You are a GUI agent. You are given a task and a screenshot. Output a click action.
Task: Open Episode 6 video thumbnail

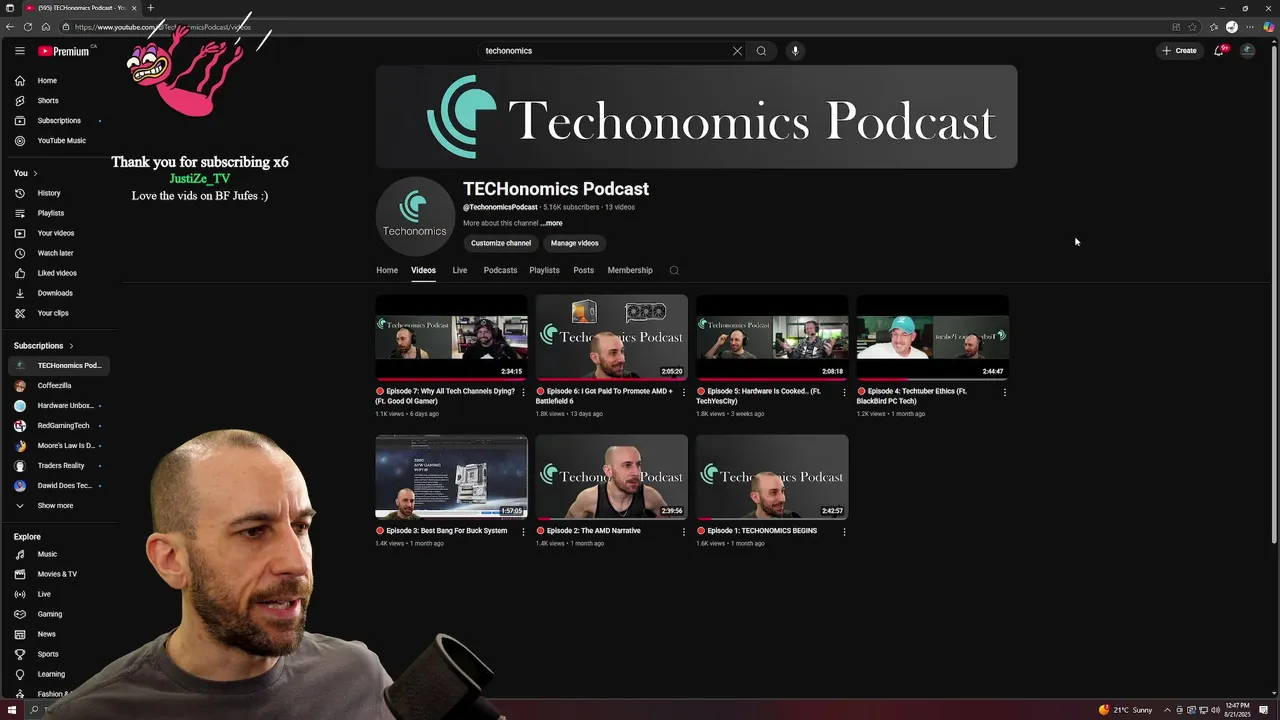(x=612, y=337)
